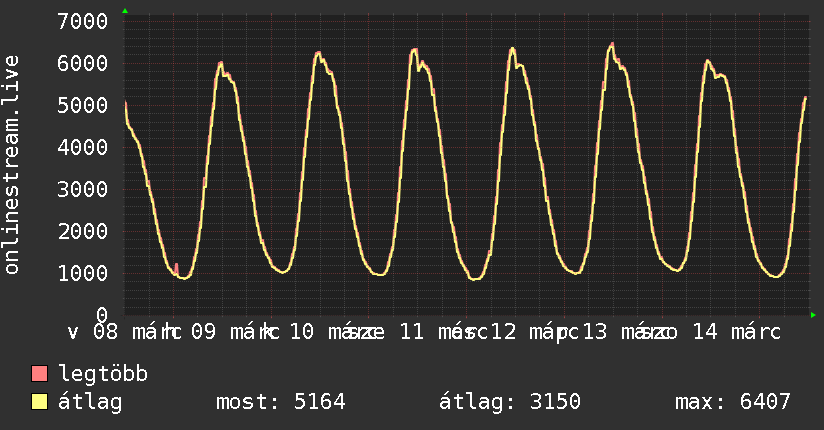
Task: Click the 3000 y-axis label
Action: click(83, 189)
